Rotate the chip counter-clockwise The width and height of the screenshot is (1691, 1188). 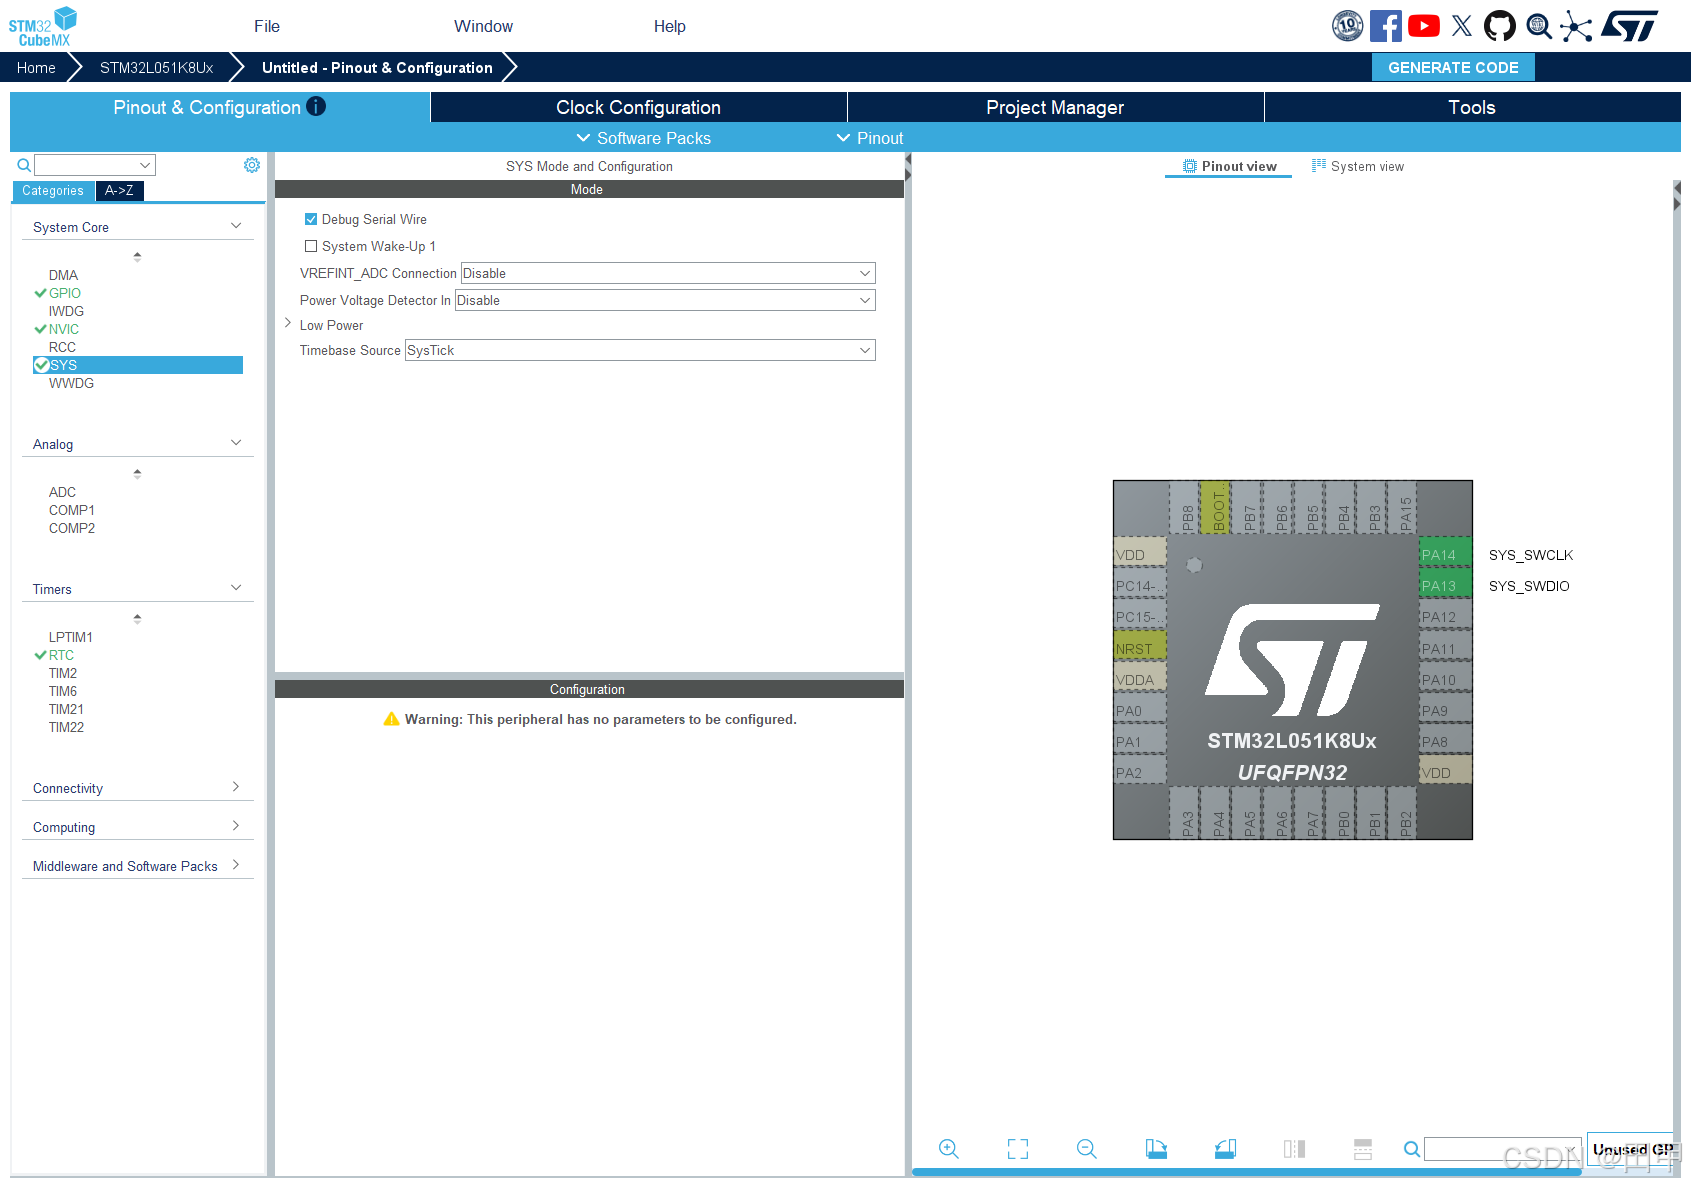[x=1225, y=1149]
